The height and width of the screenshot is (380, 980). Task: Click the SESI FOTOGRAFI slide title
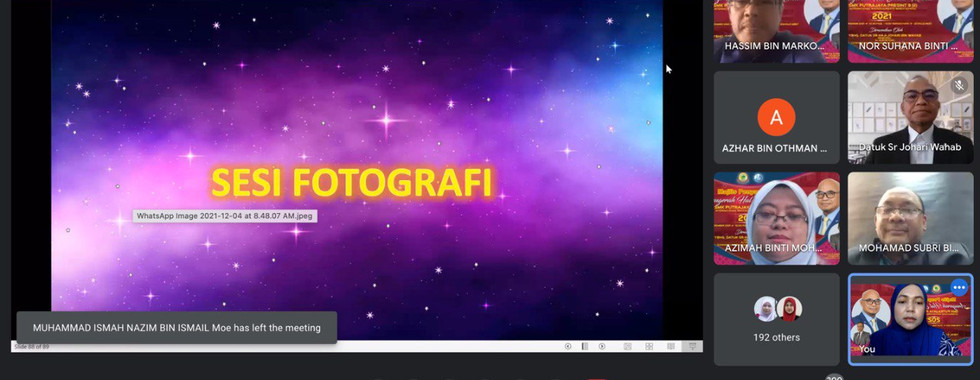click(352, 183)
